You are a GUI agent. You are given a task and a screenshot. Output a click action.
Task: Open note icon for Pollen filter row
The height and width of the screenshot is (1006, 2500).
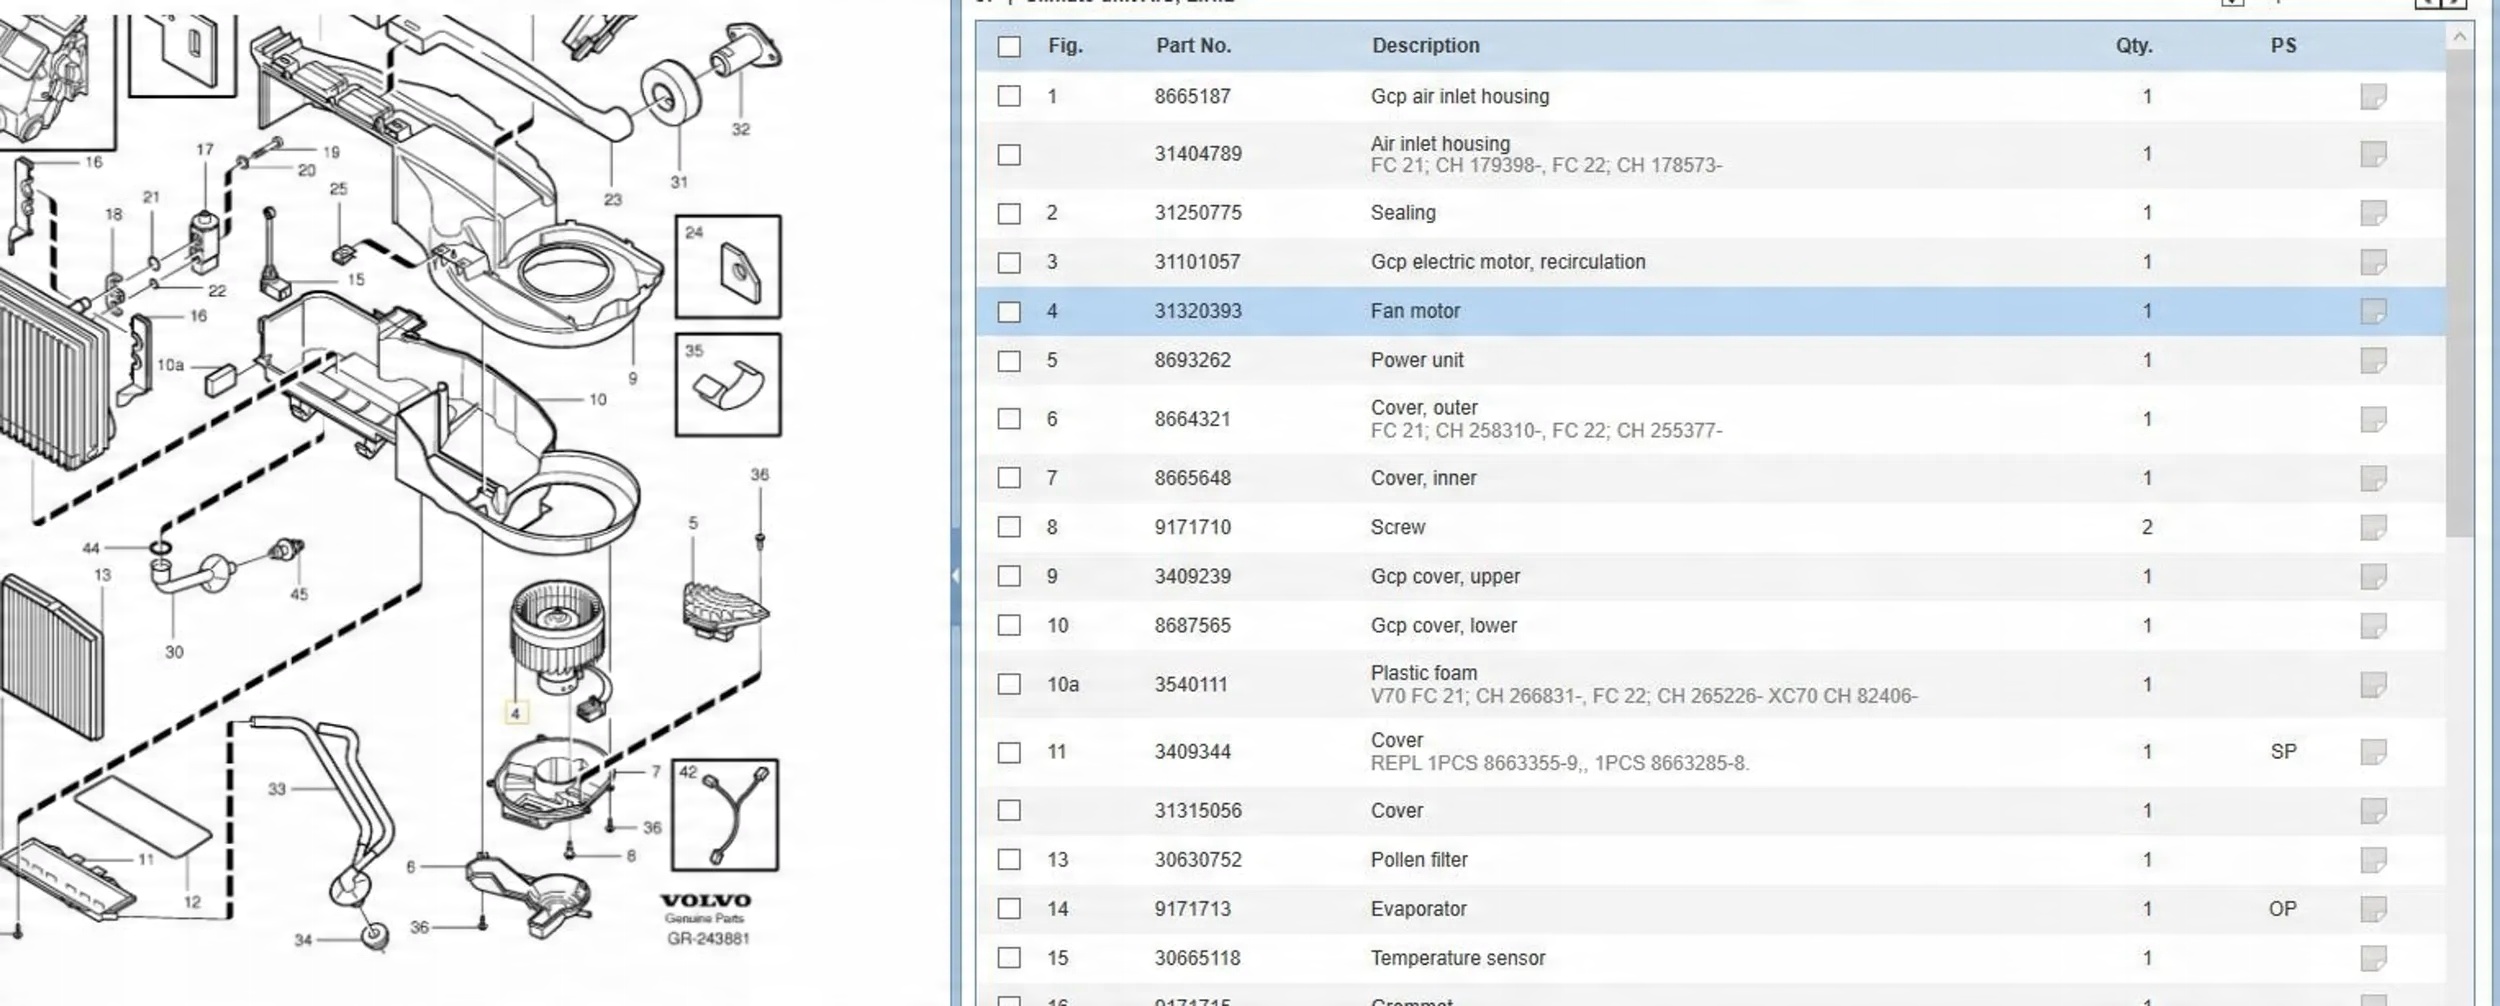click(x=2373, y=859)
